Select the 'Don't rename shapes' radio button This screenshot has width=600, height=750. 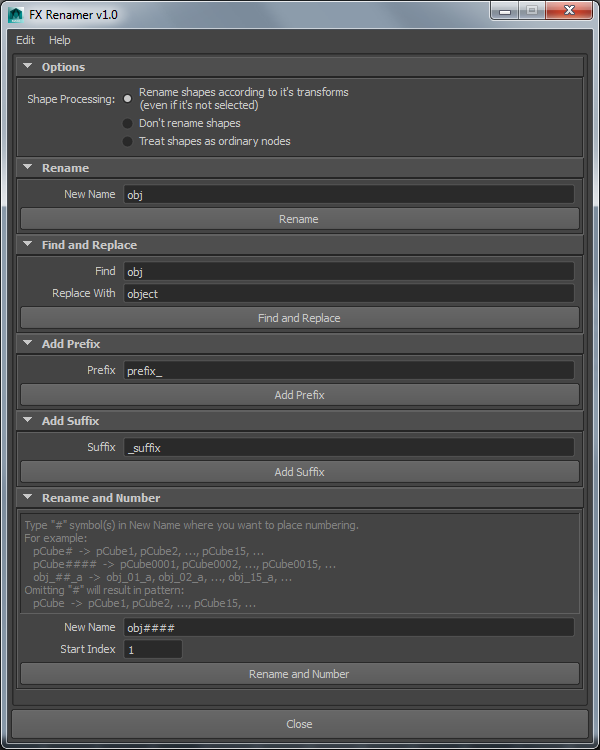pos(128,123)
